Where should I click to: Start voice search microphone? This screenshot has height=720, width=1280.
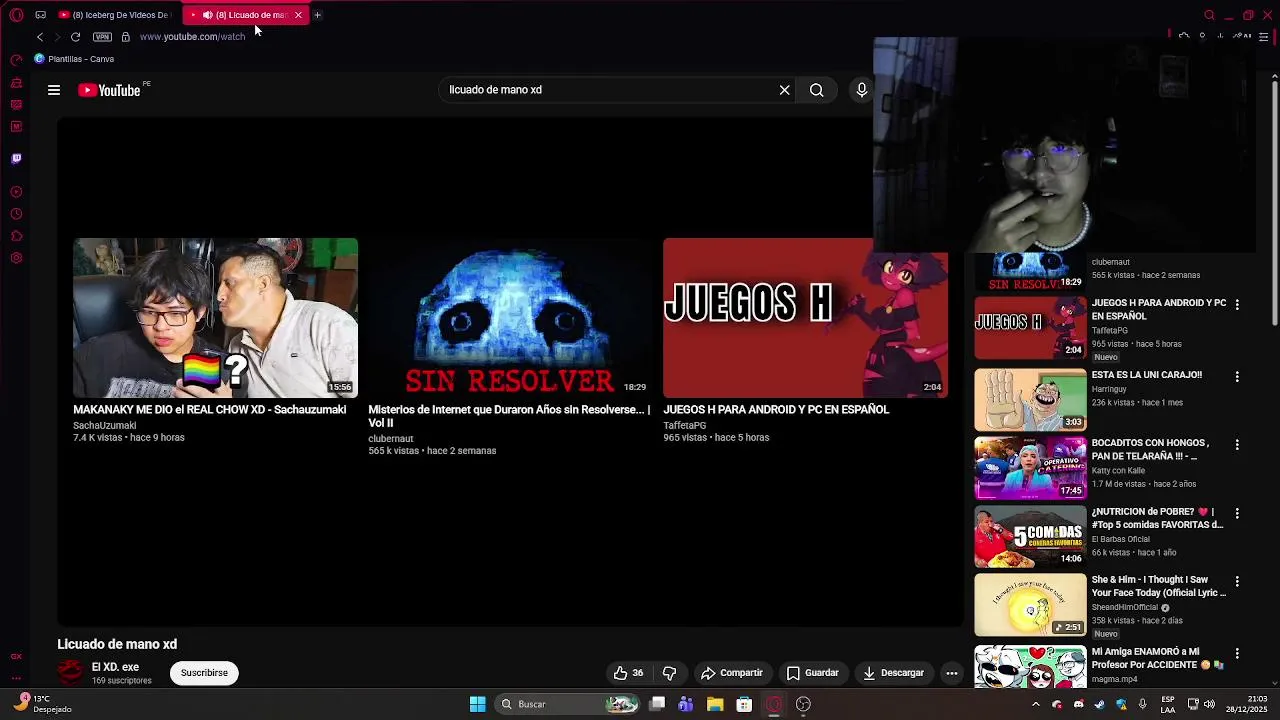click(862, 90)
